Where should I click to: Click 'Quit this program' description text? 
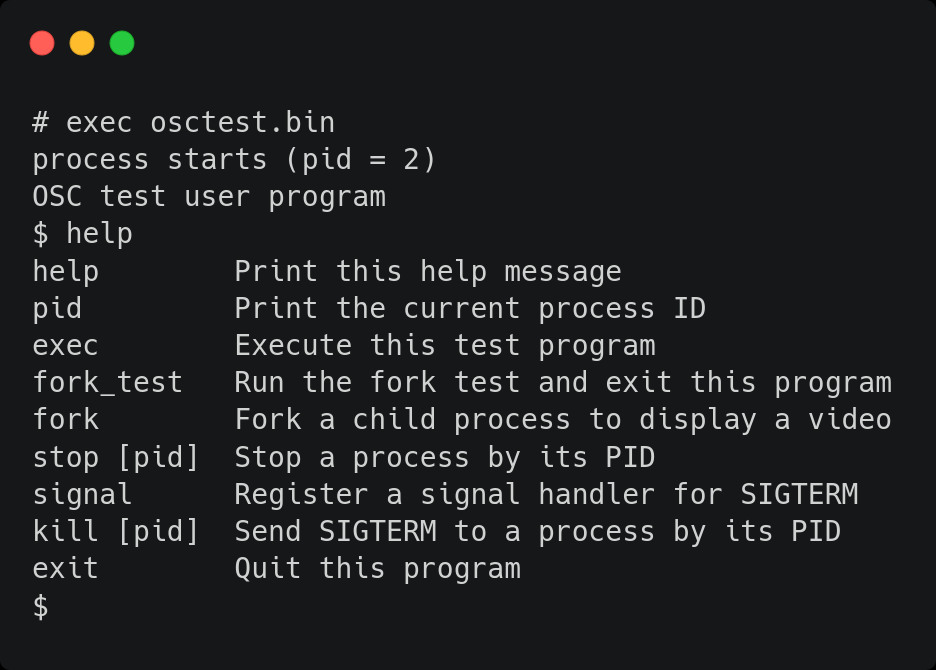(x=376, y=568)
